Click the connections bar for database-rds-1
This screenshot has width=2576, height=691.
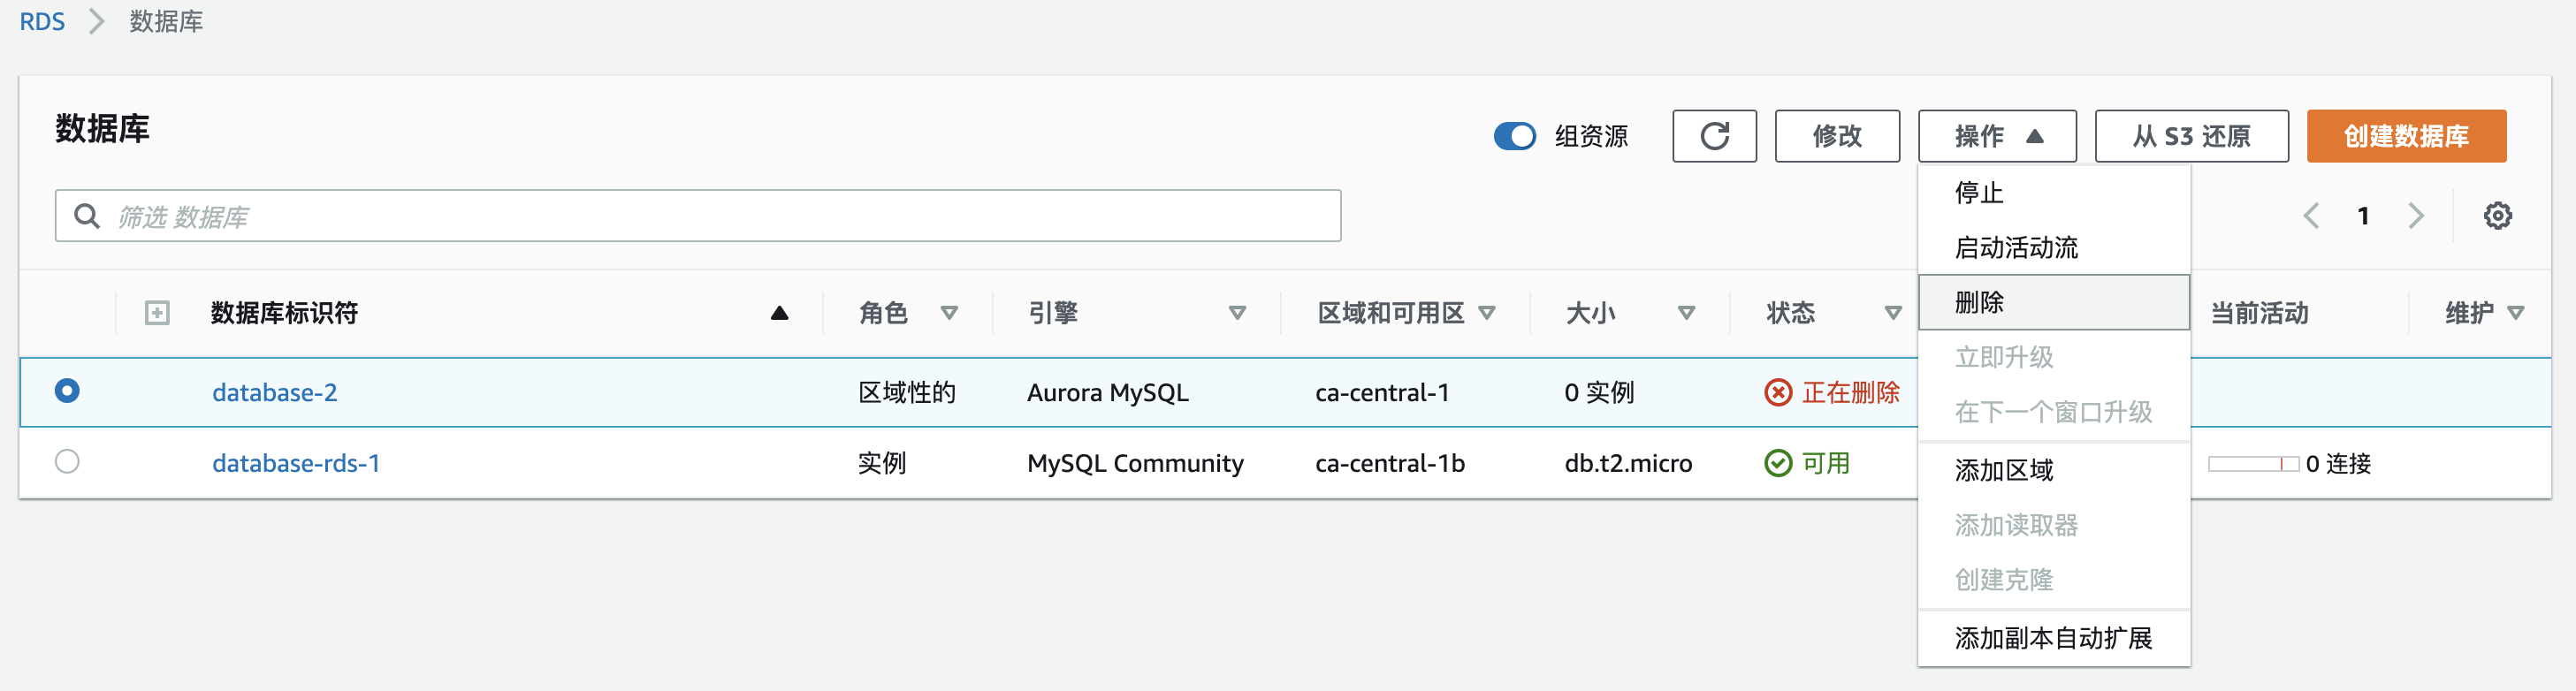2252,464
